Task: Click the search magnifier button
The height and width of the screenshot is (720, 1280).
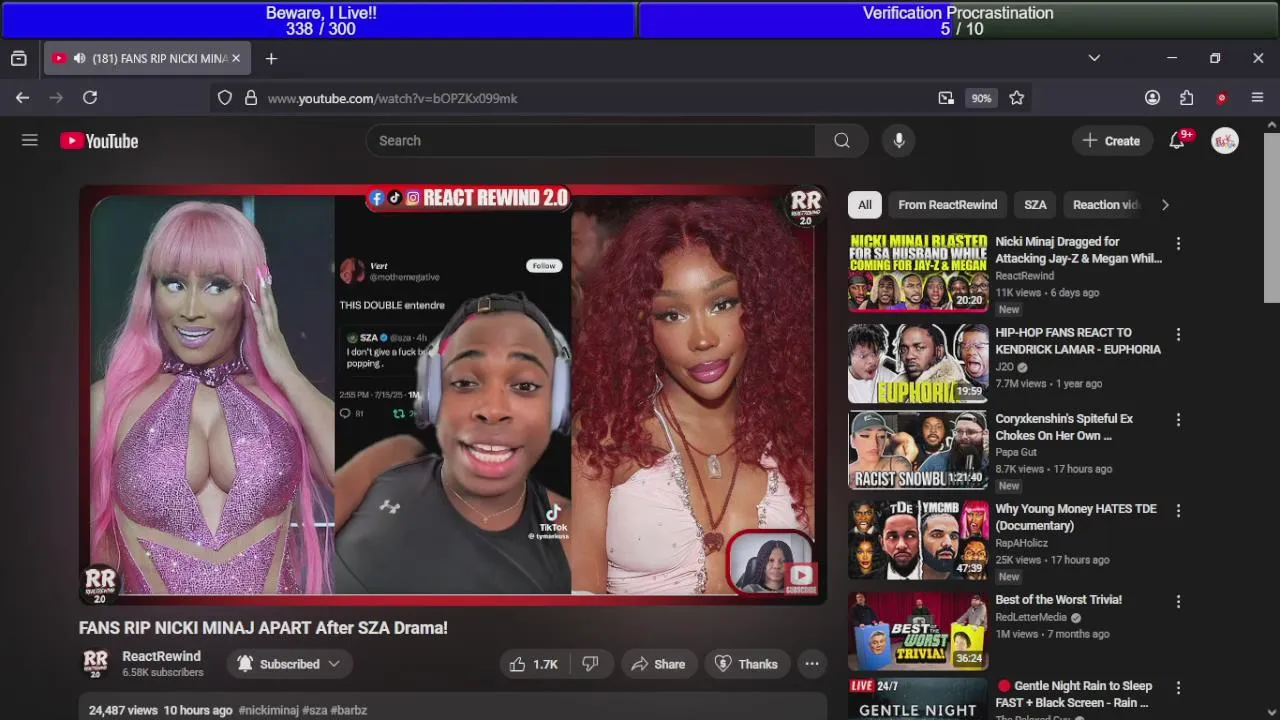Action: [x=842, y=141]
